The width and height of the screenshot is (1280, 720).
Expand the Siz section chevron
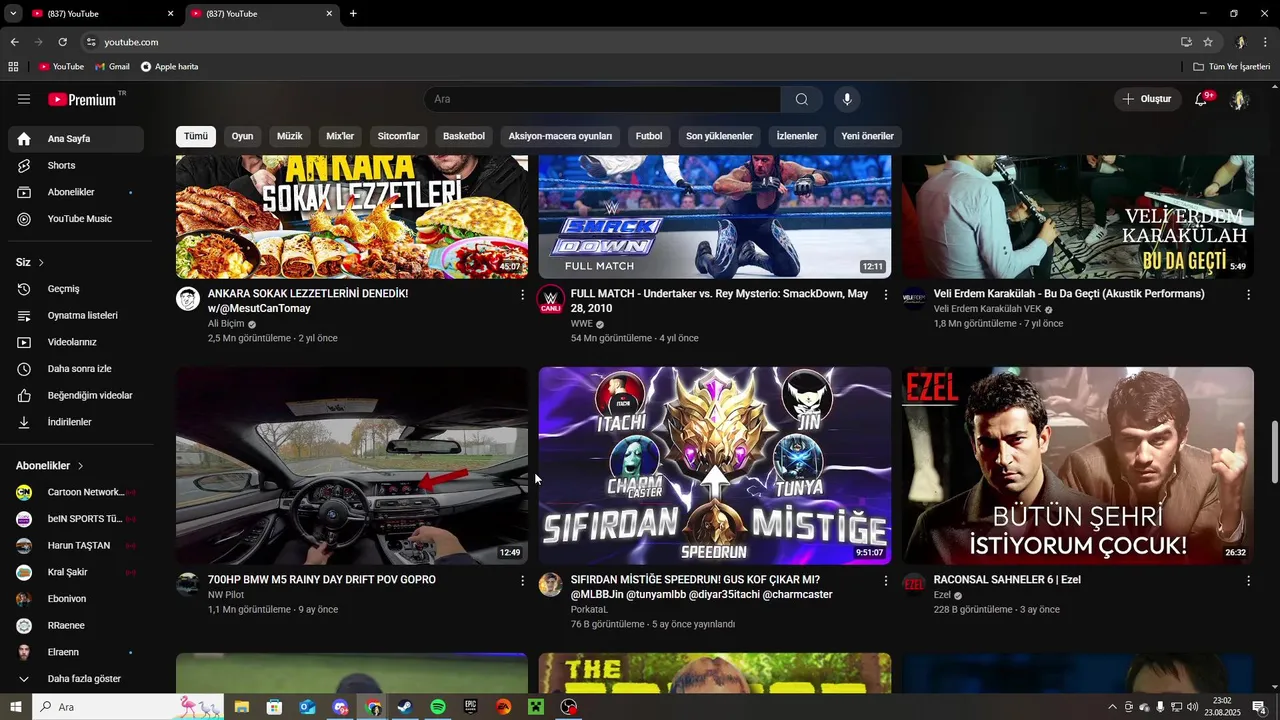(41, 262)
